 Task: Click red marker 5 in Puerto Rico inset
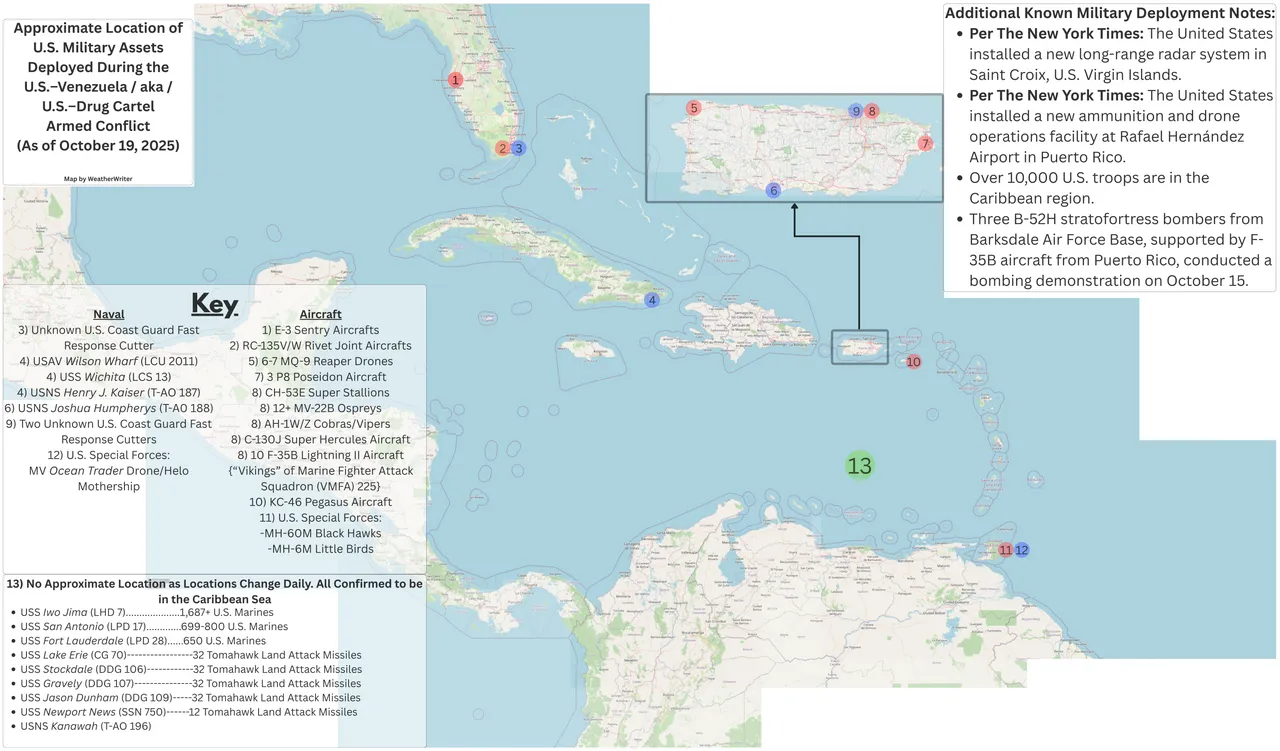click(x=694, y=108)
